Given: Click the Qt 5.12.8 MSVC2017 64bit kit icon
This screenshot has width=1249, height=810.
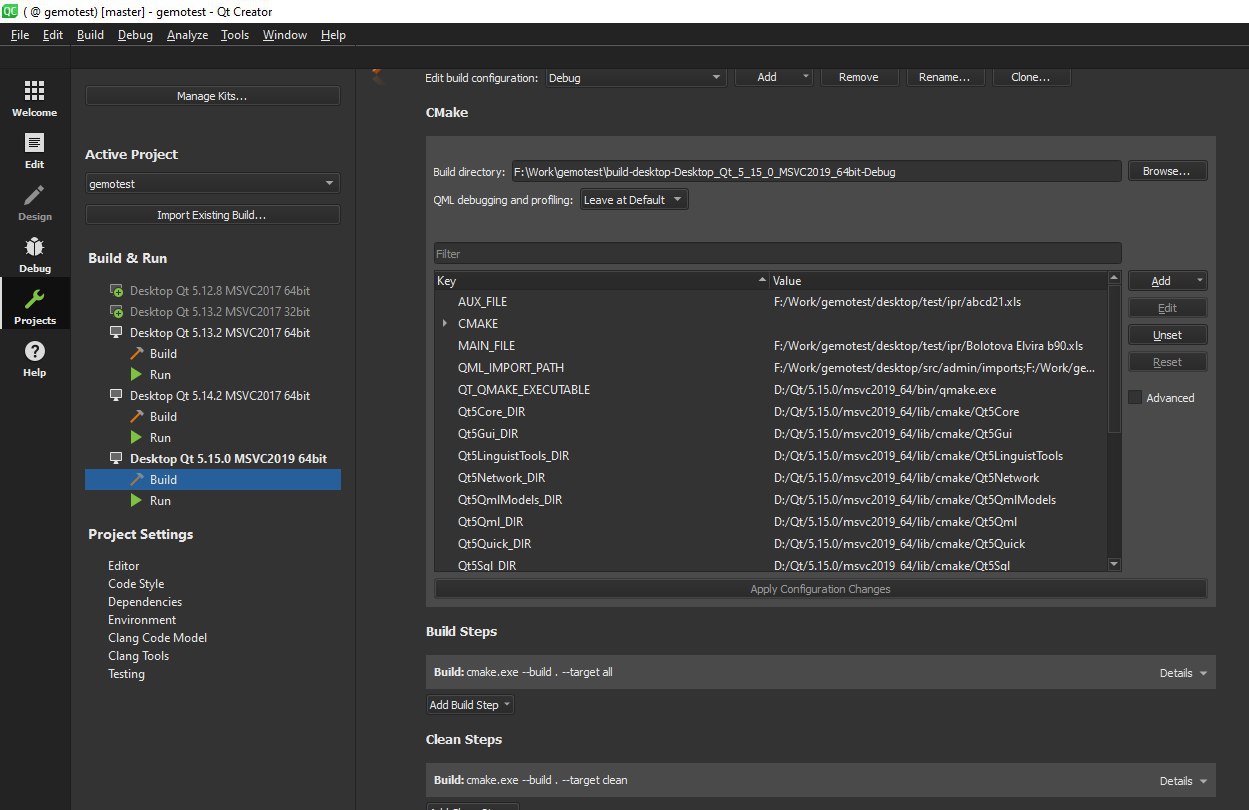Looking at the screenshot, I should tap(116, 291).
